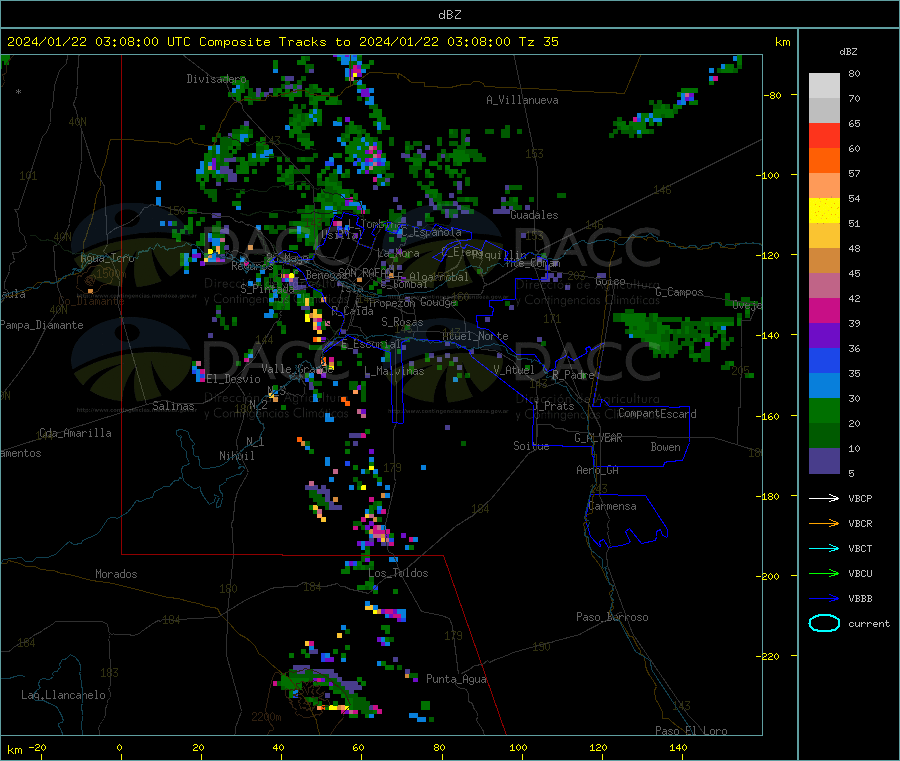Click the white VBCP arrow in legend
The image size is (900, 761).
(x=824, y=498)
